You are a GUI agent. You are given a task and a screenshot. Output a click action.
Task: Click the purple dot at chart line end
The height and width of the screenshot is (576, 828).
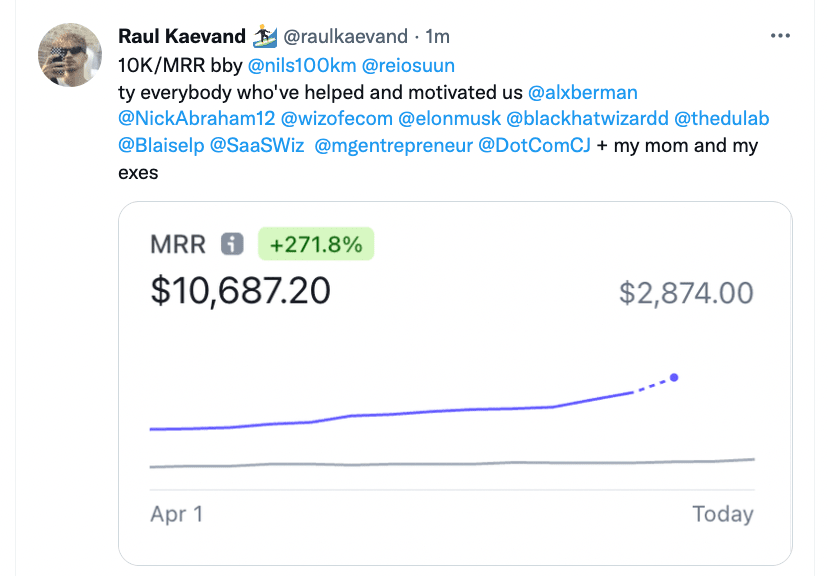click(x=674, y=377)
